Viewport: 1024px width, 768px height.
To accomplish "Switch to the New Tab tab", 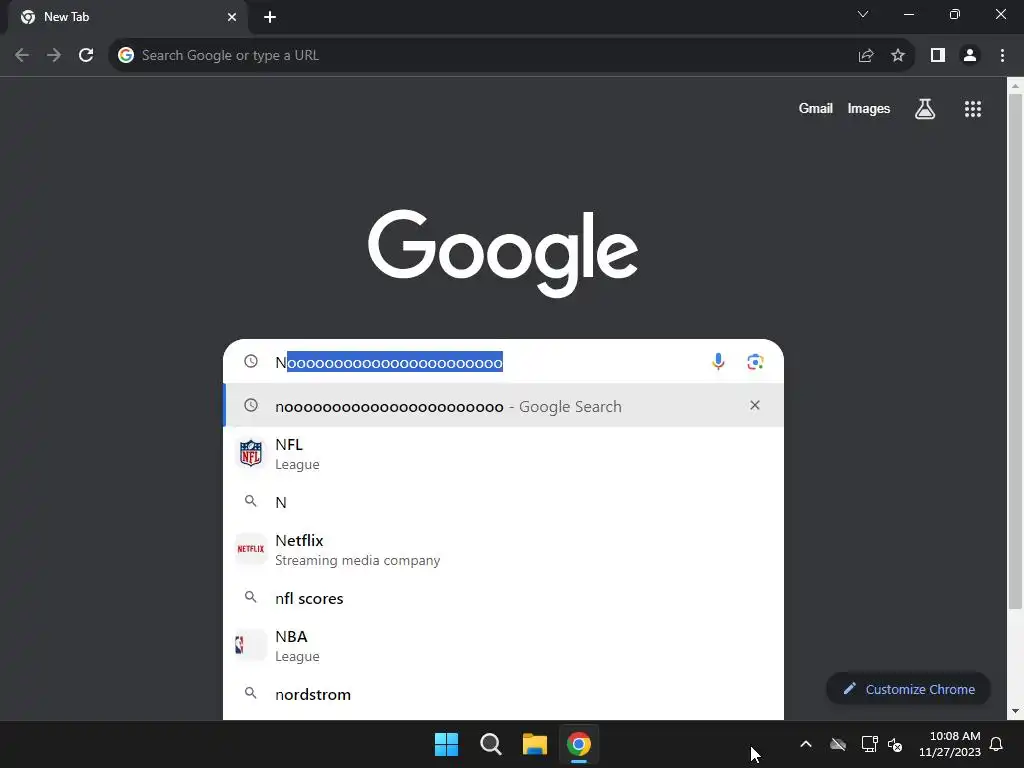I will pyautogui.click(x=127, y=17).
